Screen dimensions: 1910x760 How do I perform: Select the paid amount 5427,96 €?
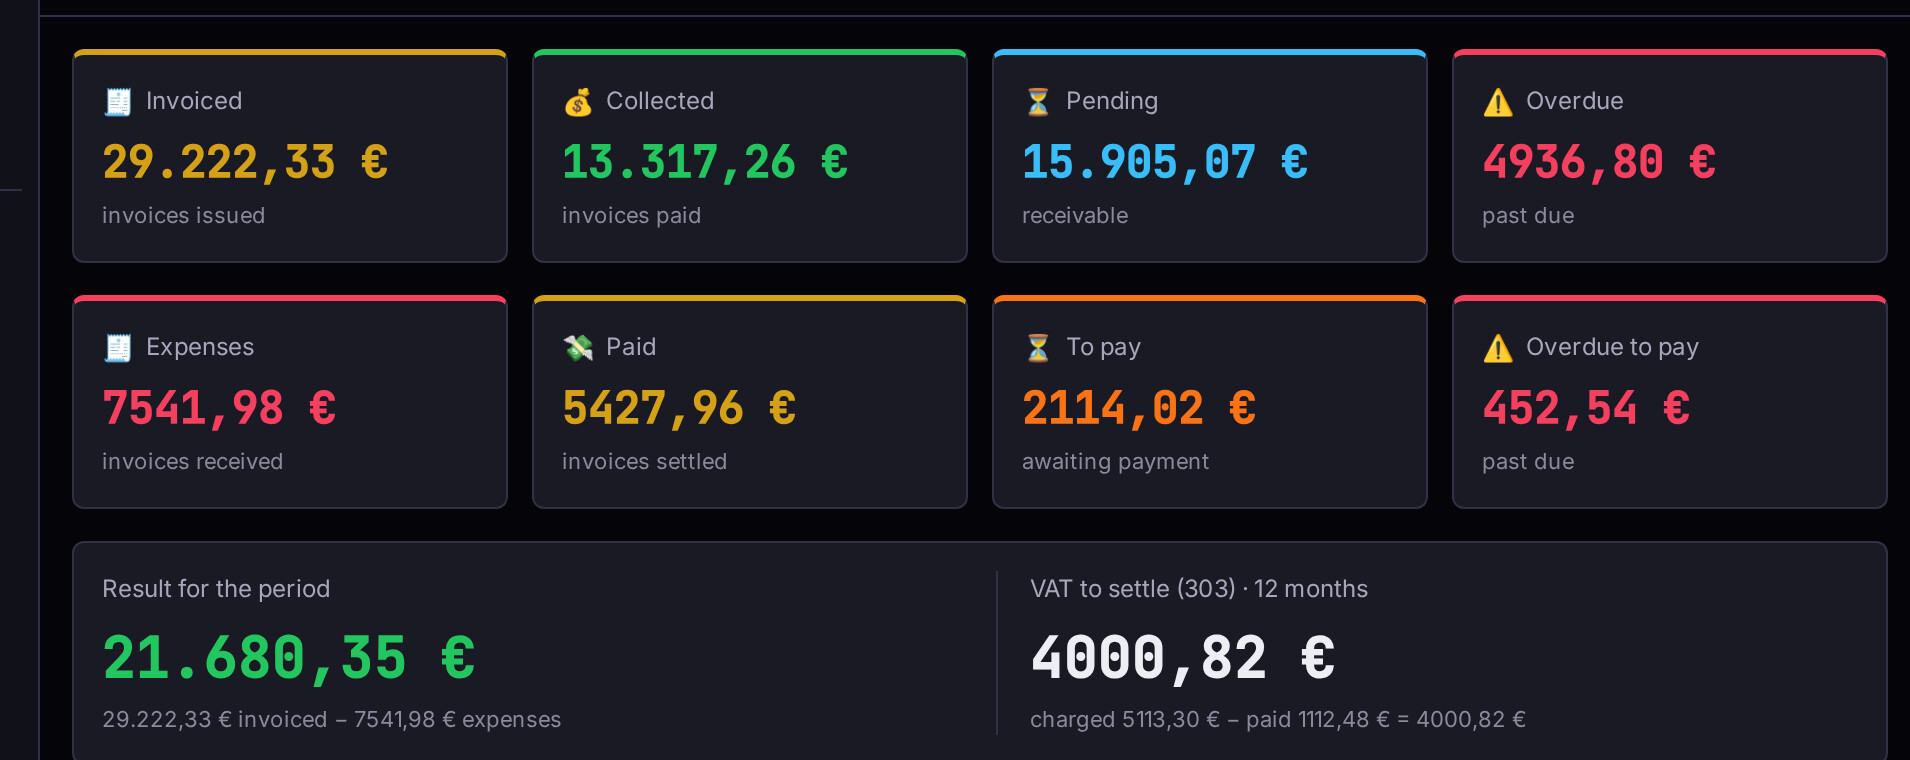click(679, 408)
